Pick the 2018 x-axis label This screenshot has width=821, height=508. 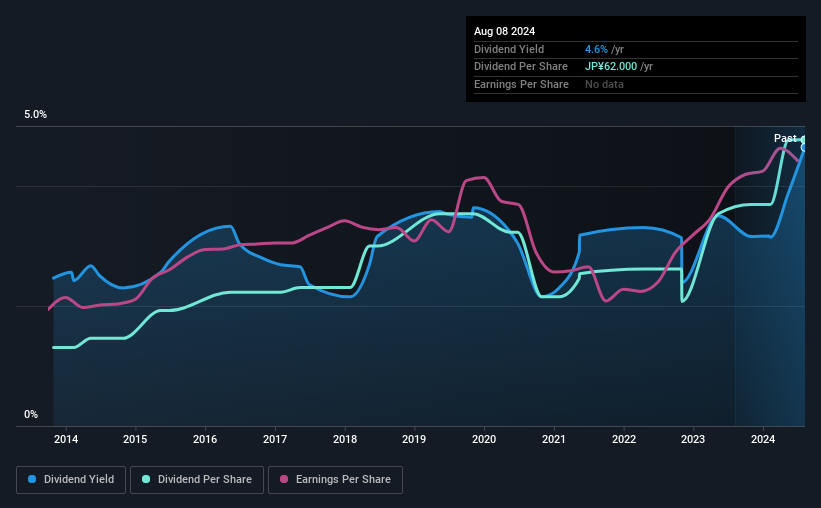pyautogui.click(x=345, y=438)
